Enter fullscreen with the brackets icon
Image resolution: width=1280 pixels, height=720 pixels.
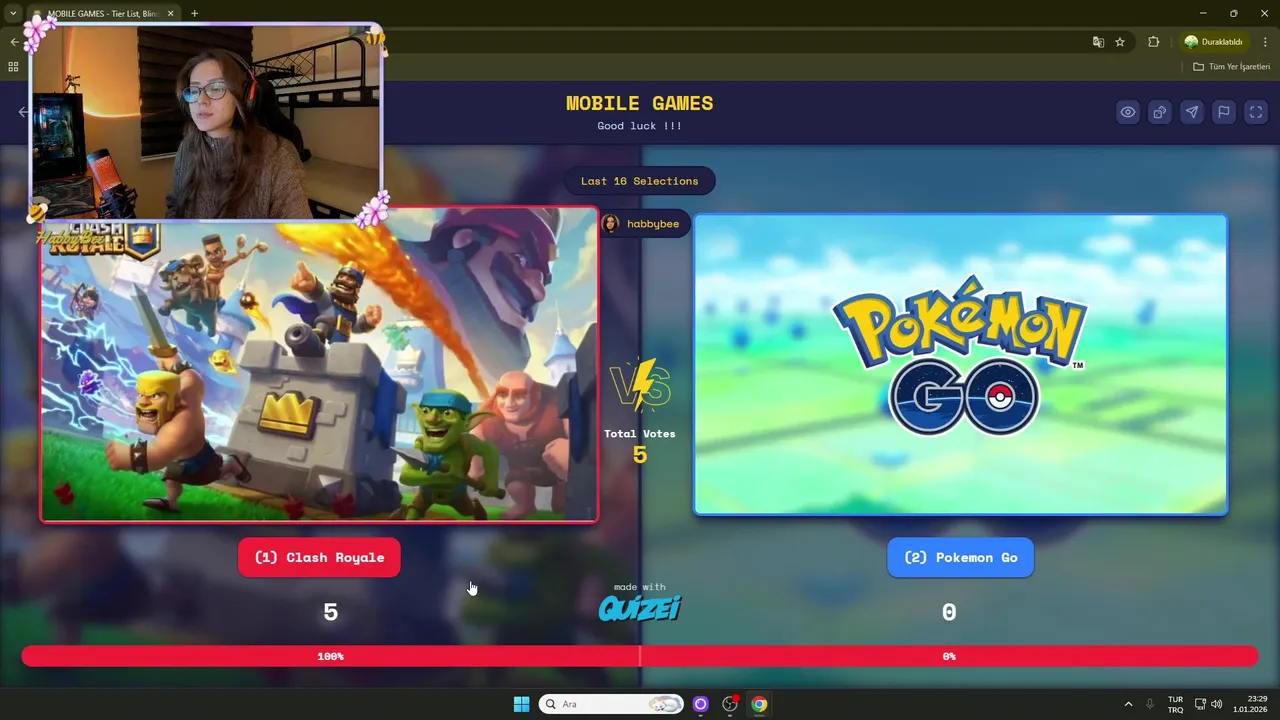[1255, 112]
